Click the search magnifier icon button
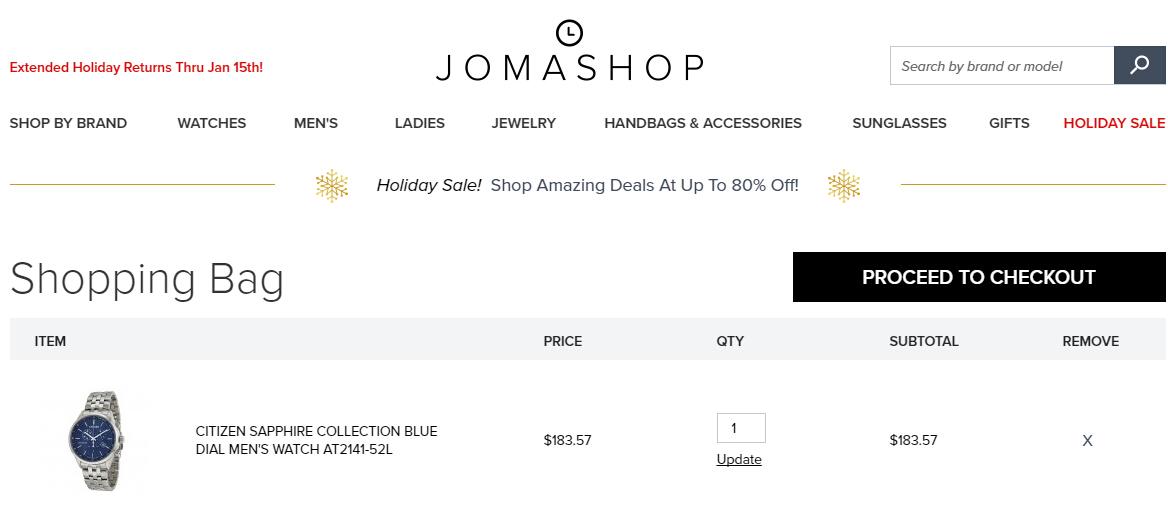 (x=1140, y=66)
